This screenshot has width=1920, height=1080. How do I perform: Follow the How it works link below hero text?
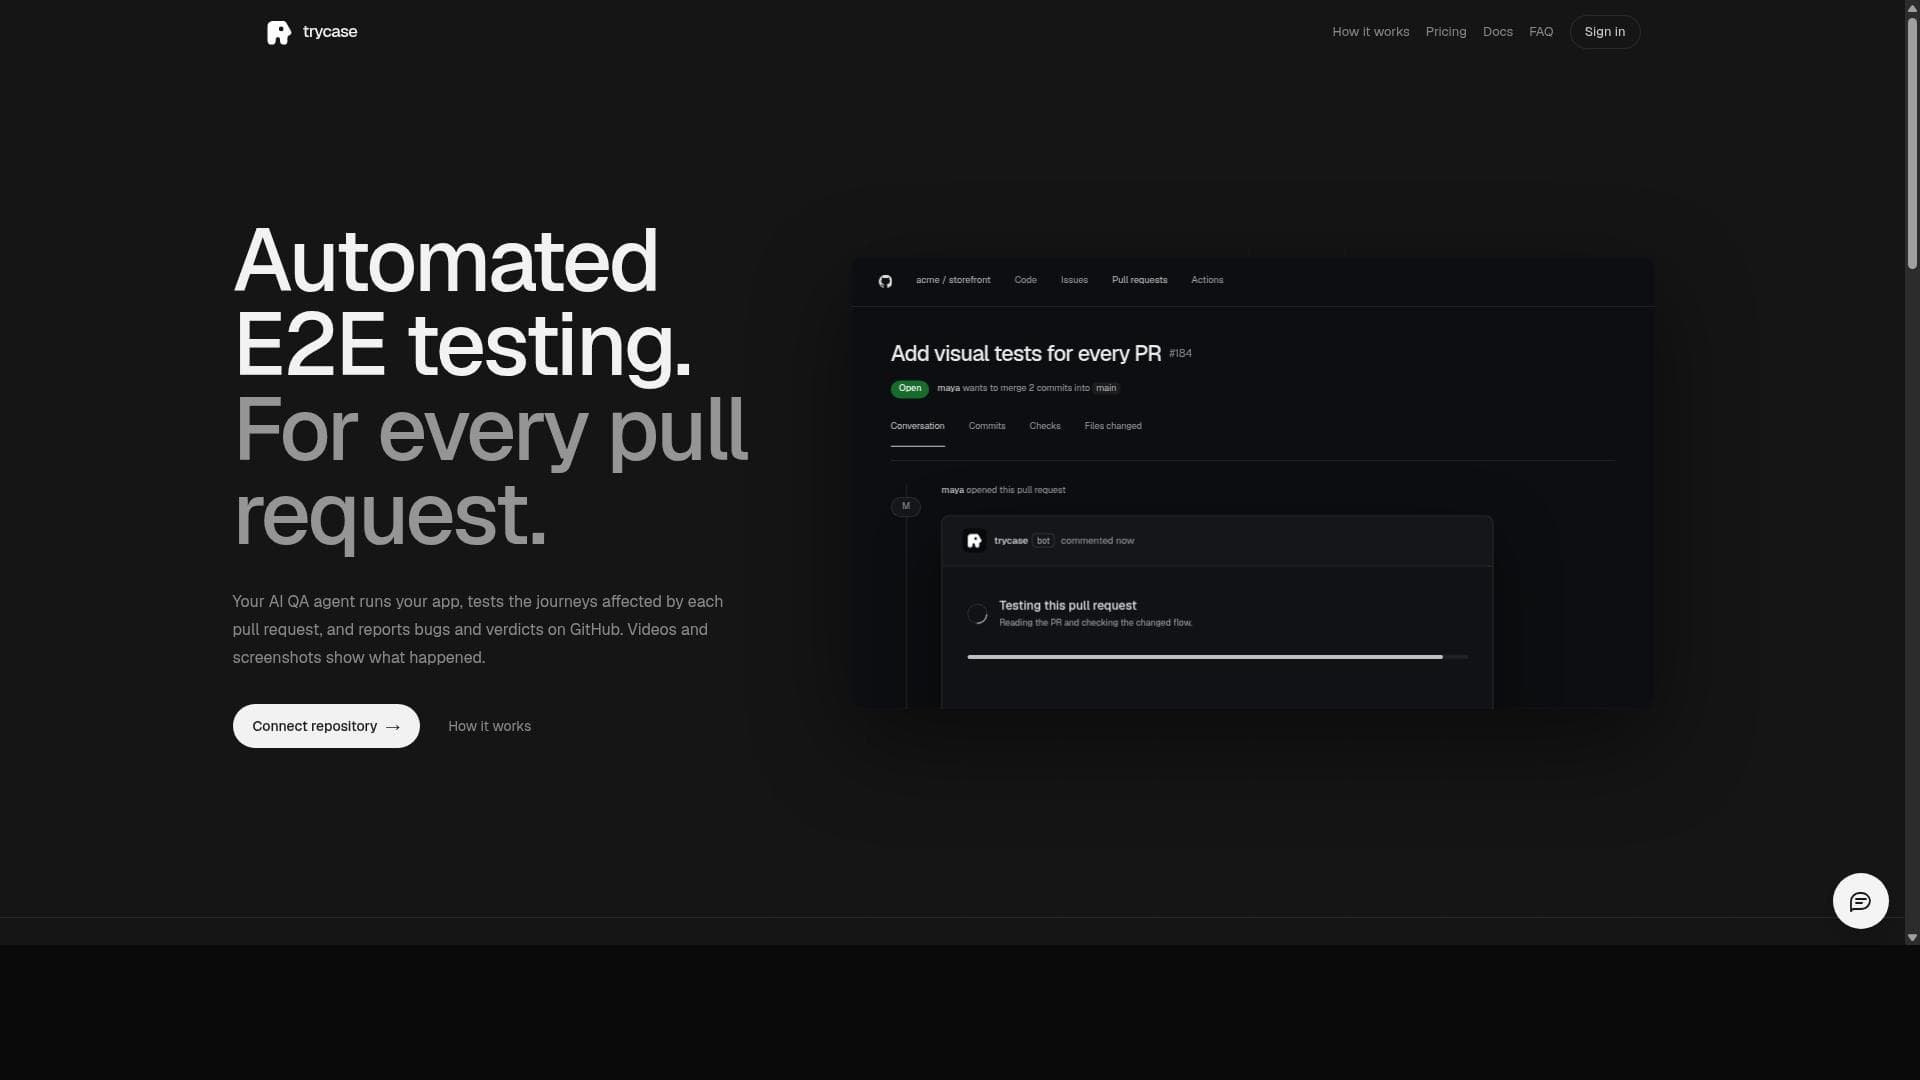[489, 726]
